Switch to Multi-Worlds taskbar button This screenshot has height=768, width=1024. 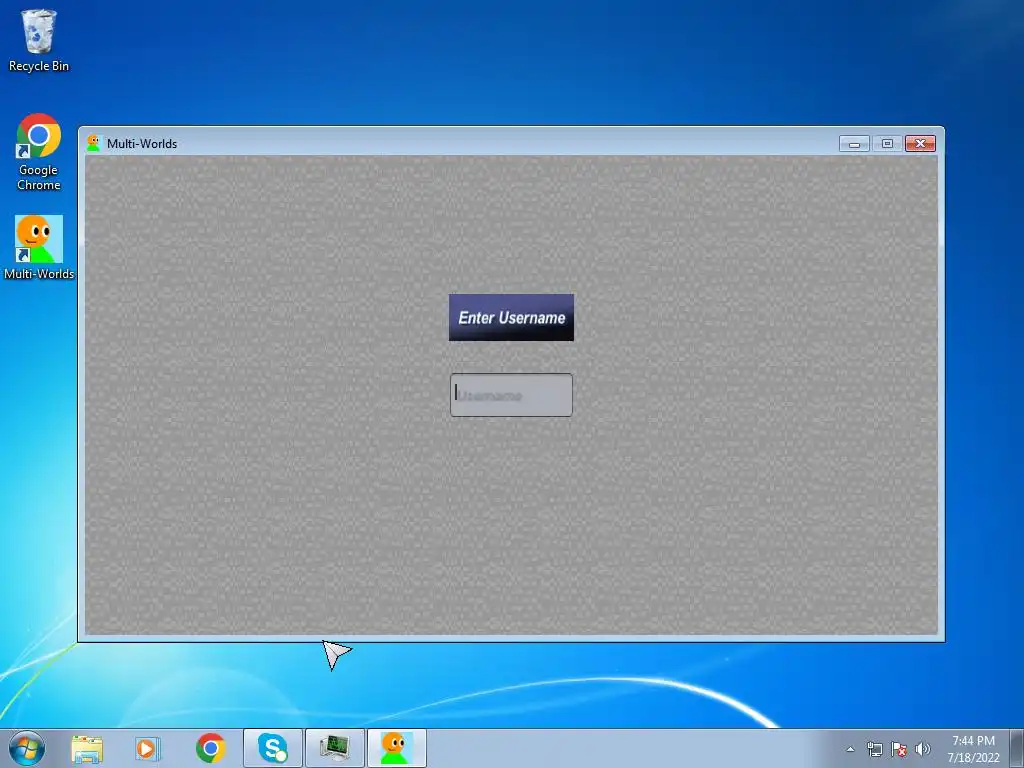pyautogui.click(x=396, y=748)
